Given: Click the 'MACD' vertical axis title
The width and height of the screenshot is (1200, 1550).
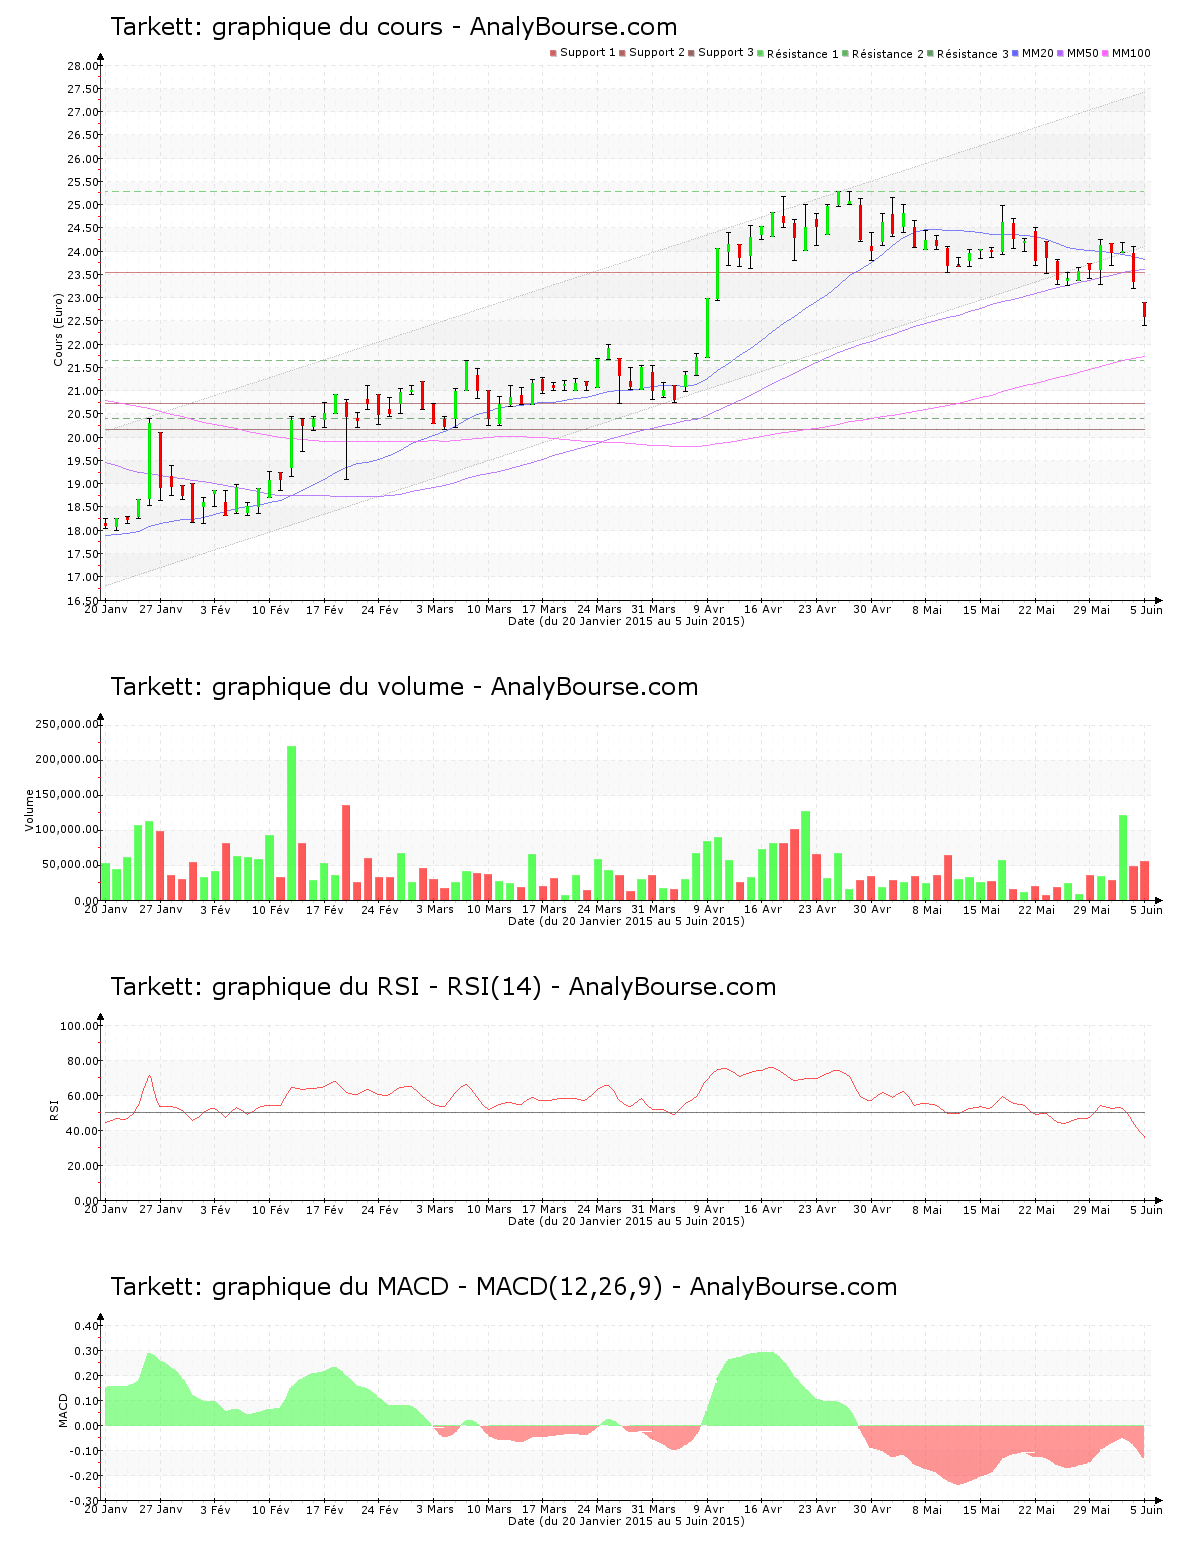Looking at the screenshot, I should coord(64,1411).
